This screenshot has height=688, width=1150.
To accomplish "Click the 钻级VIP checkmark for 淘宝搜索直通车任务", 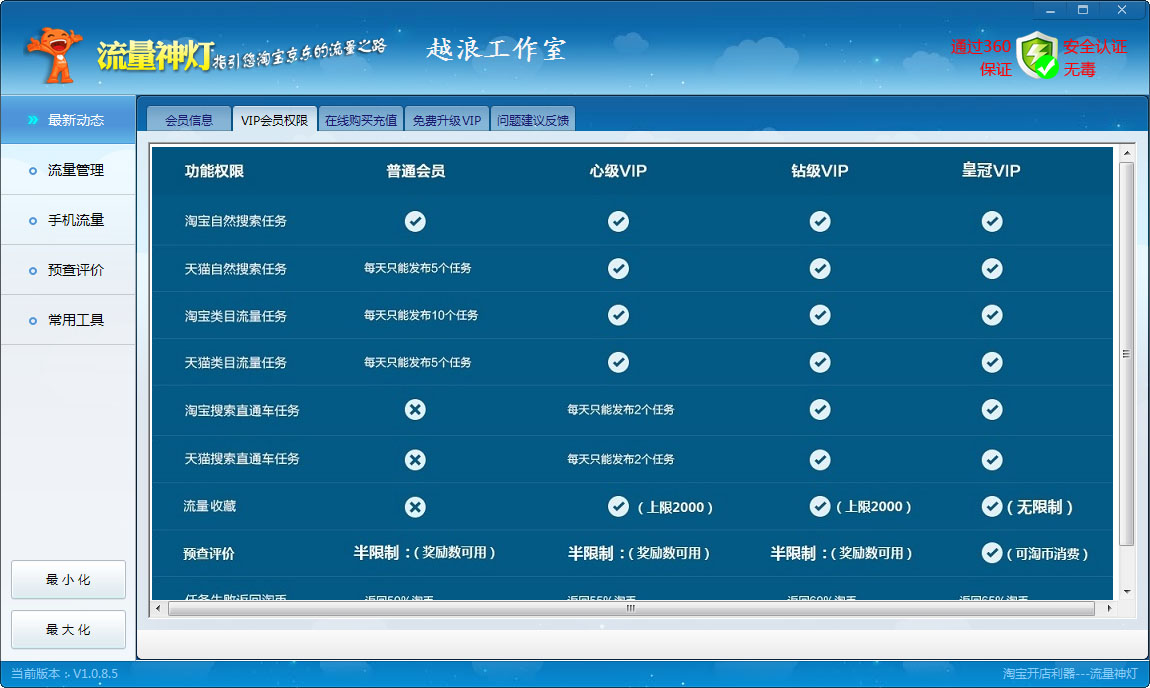I will 820,409.
